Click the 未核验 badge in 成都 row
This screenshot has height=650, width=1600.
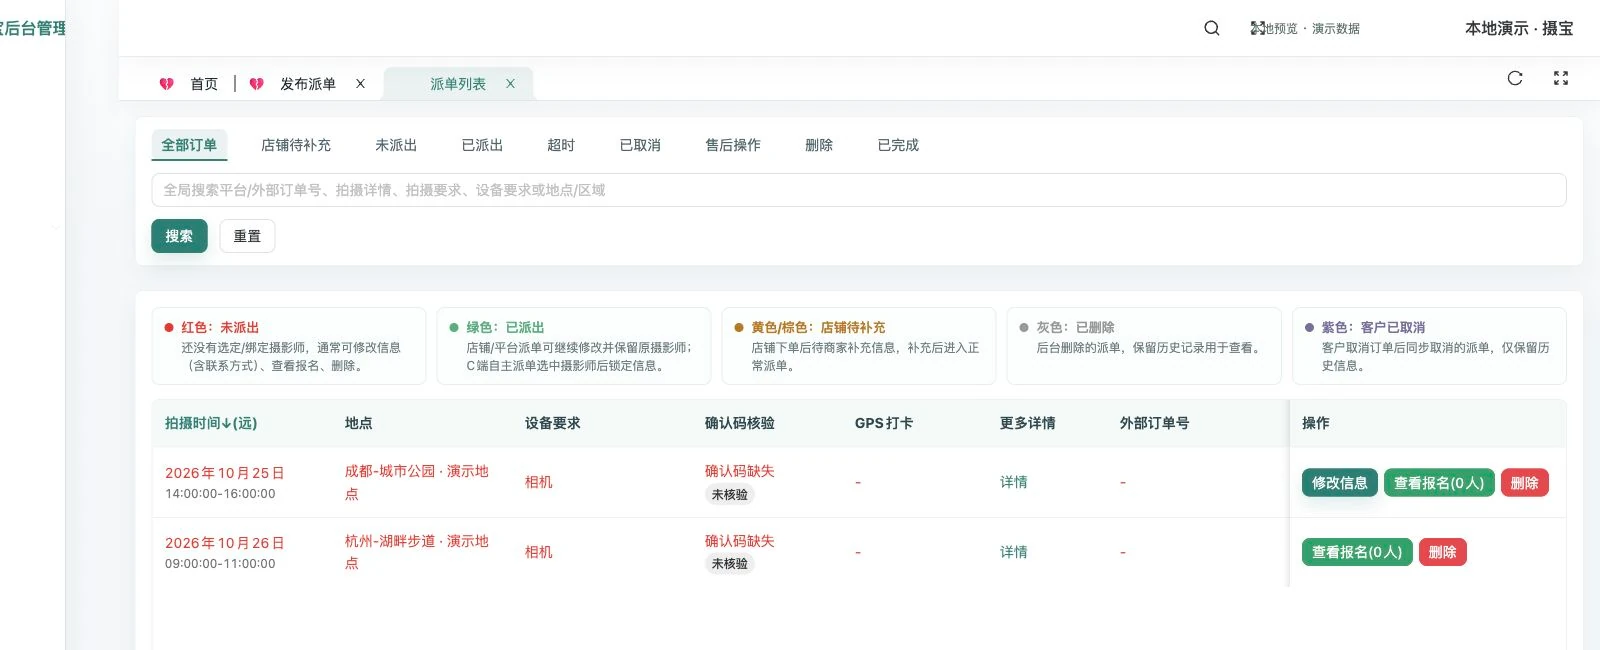tap(729, 495)
